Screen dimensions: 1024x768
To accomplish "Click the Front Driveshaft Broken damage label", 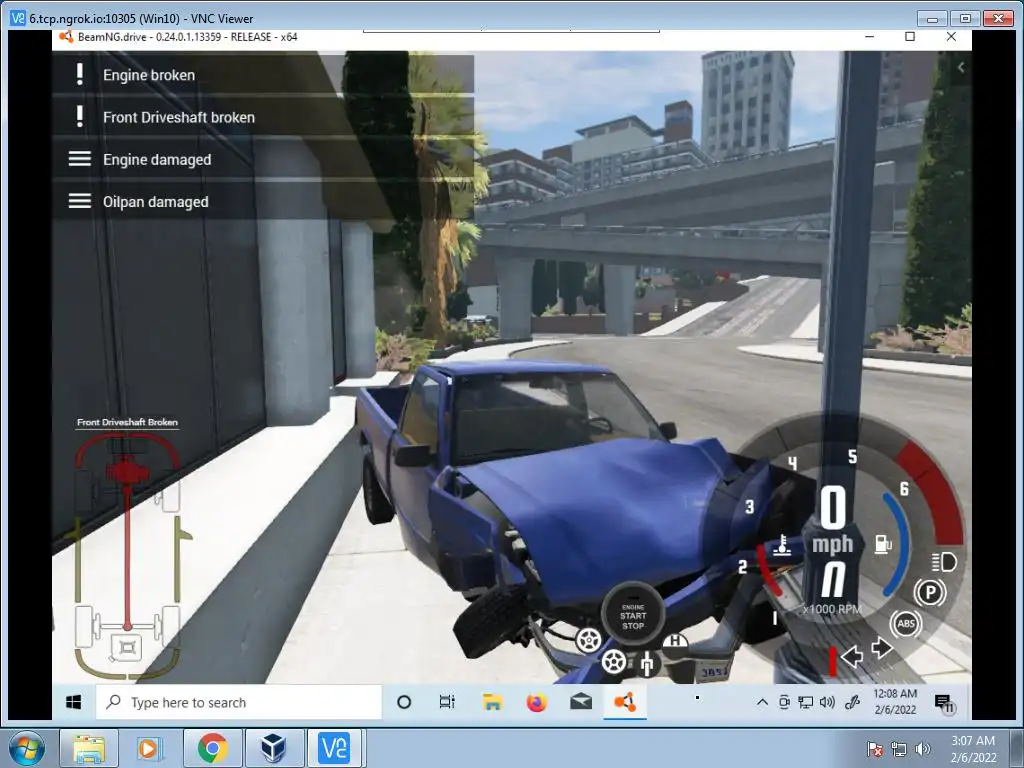I will (127, 422).
